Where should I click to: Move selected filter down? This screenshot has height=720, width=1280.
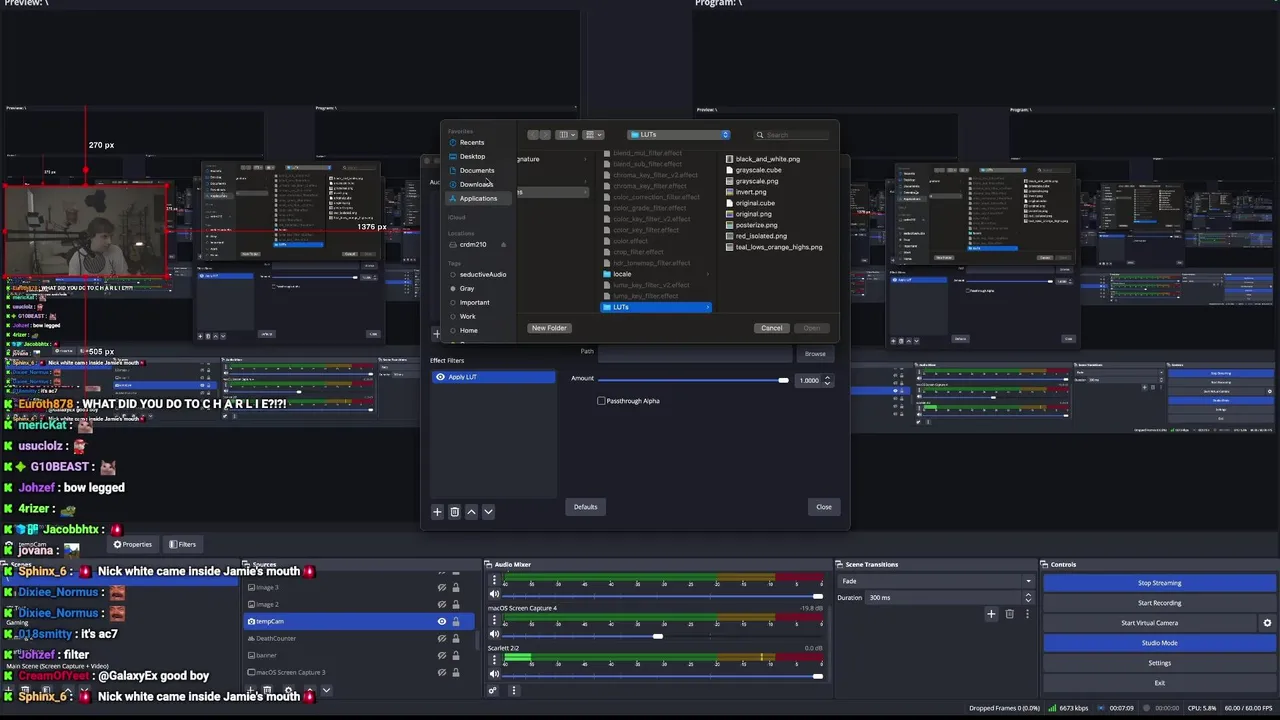coord(488,511)
